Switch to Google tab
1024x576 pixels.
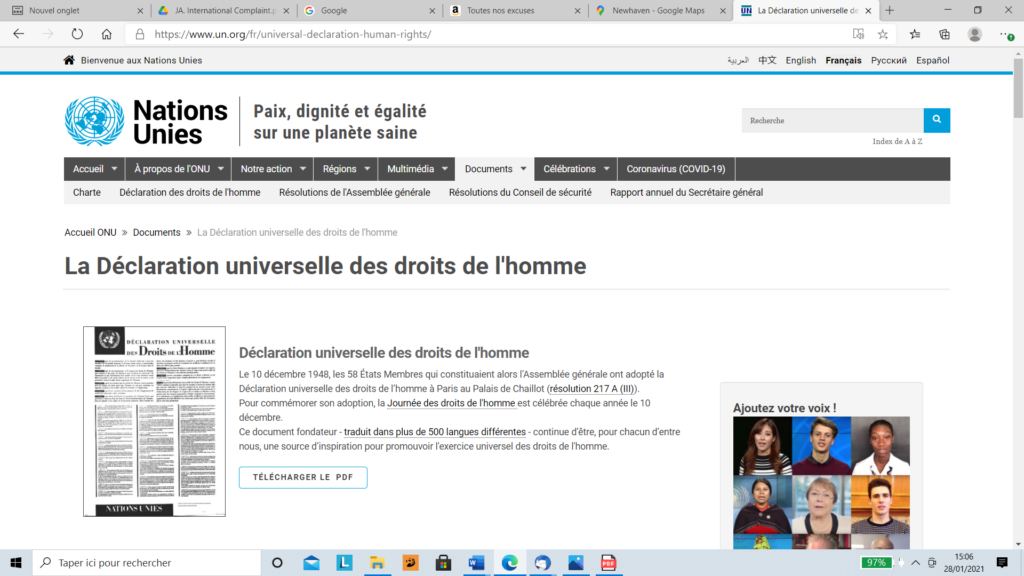point(369,10)
